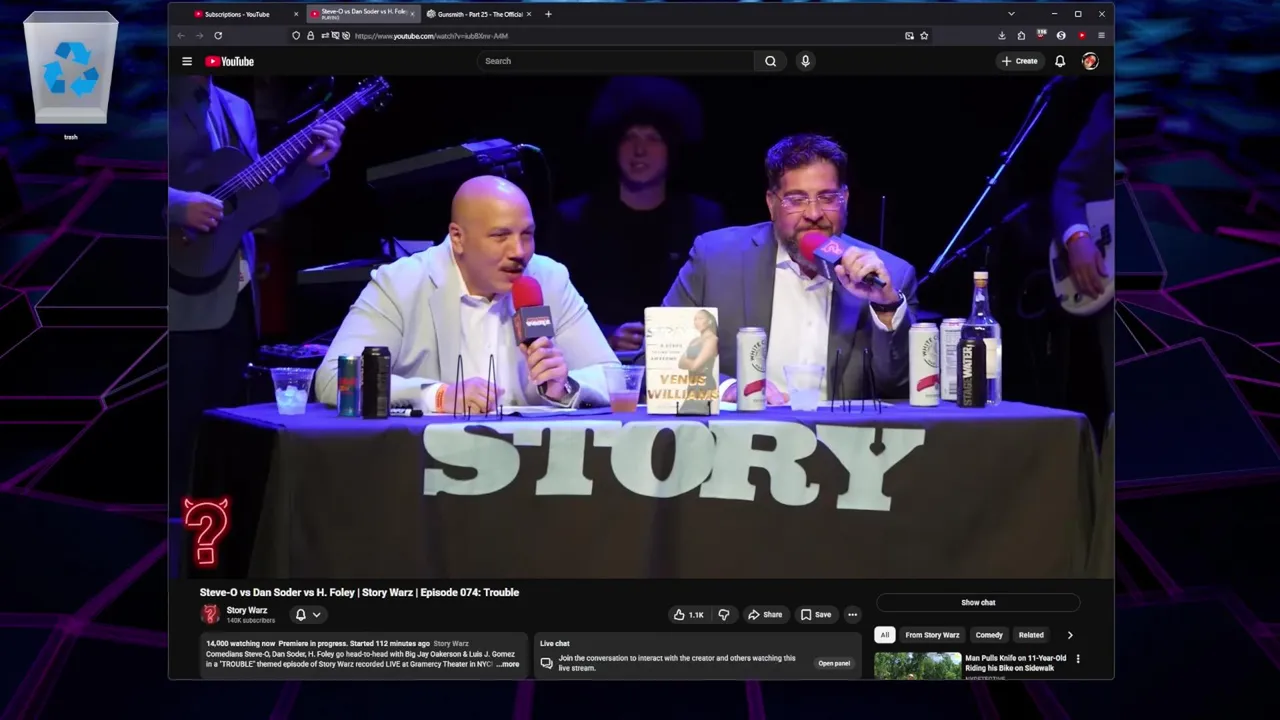This screenshot has width=1280, height=720.
Task: Click the search magnifier button
Action: coord(770,61)
